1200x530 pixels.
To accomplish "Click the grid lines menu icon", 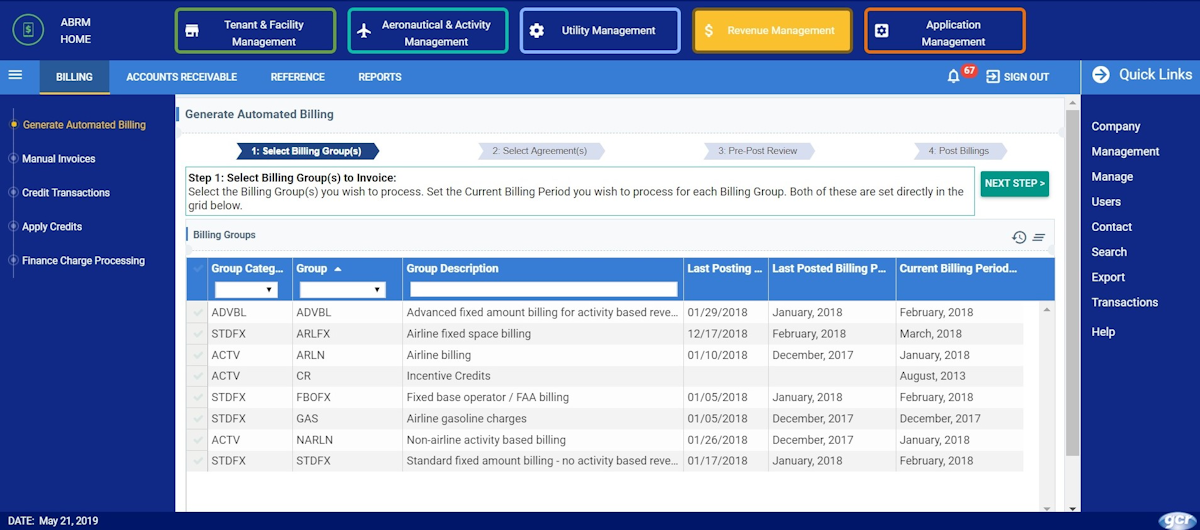I will (1039, 237).
